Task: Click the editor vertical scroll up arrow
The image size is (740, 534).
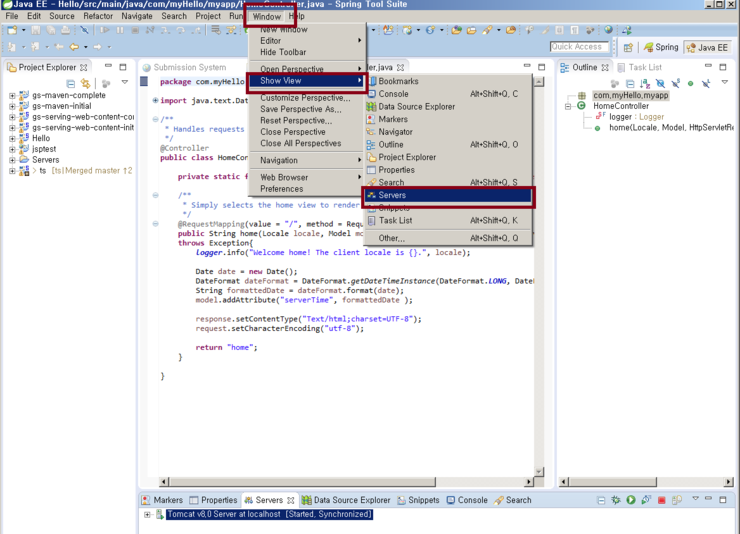Action: pyautogui.click(x=538, y=82)
